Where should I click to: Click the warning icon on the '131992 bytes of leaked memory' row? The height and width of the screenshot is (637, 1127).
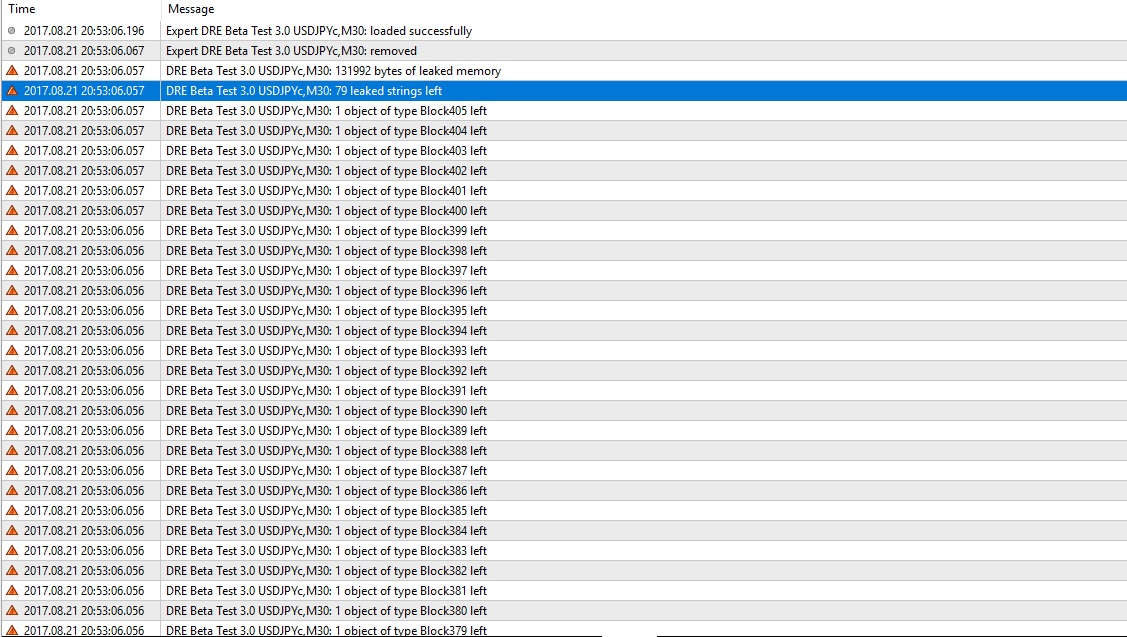(x=12, y=70)
